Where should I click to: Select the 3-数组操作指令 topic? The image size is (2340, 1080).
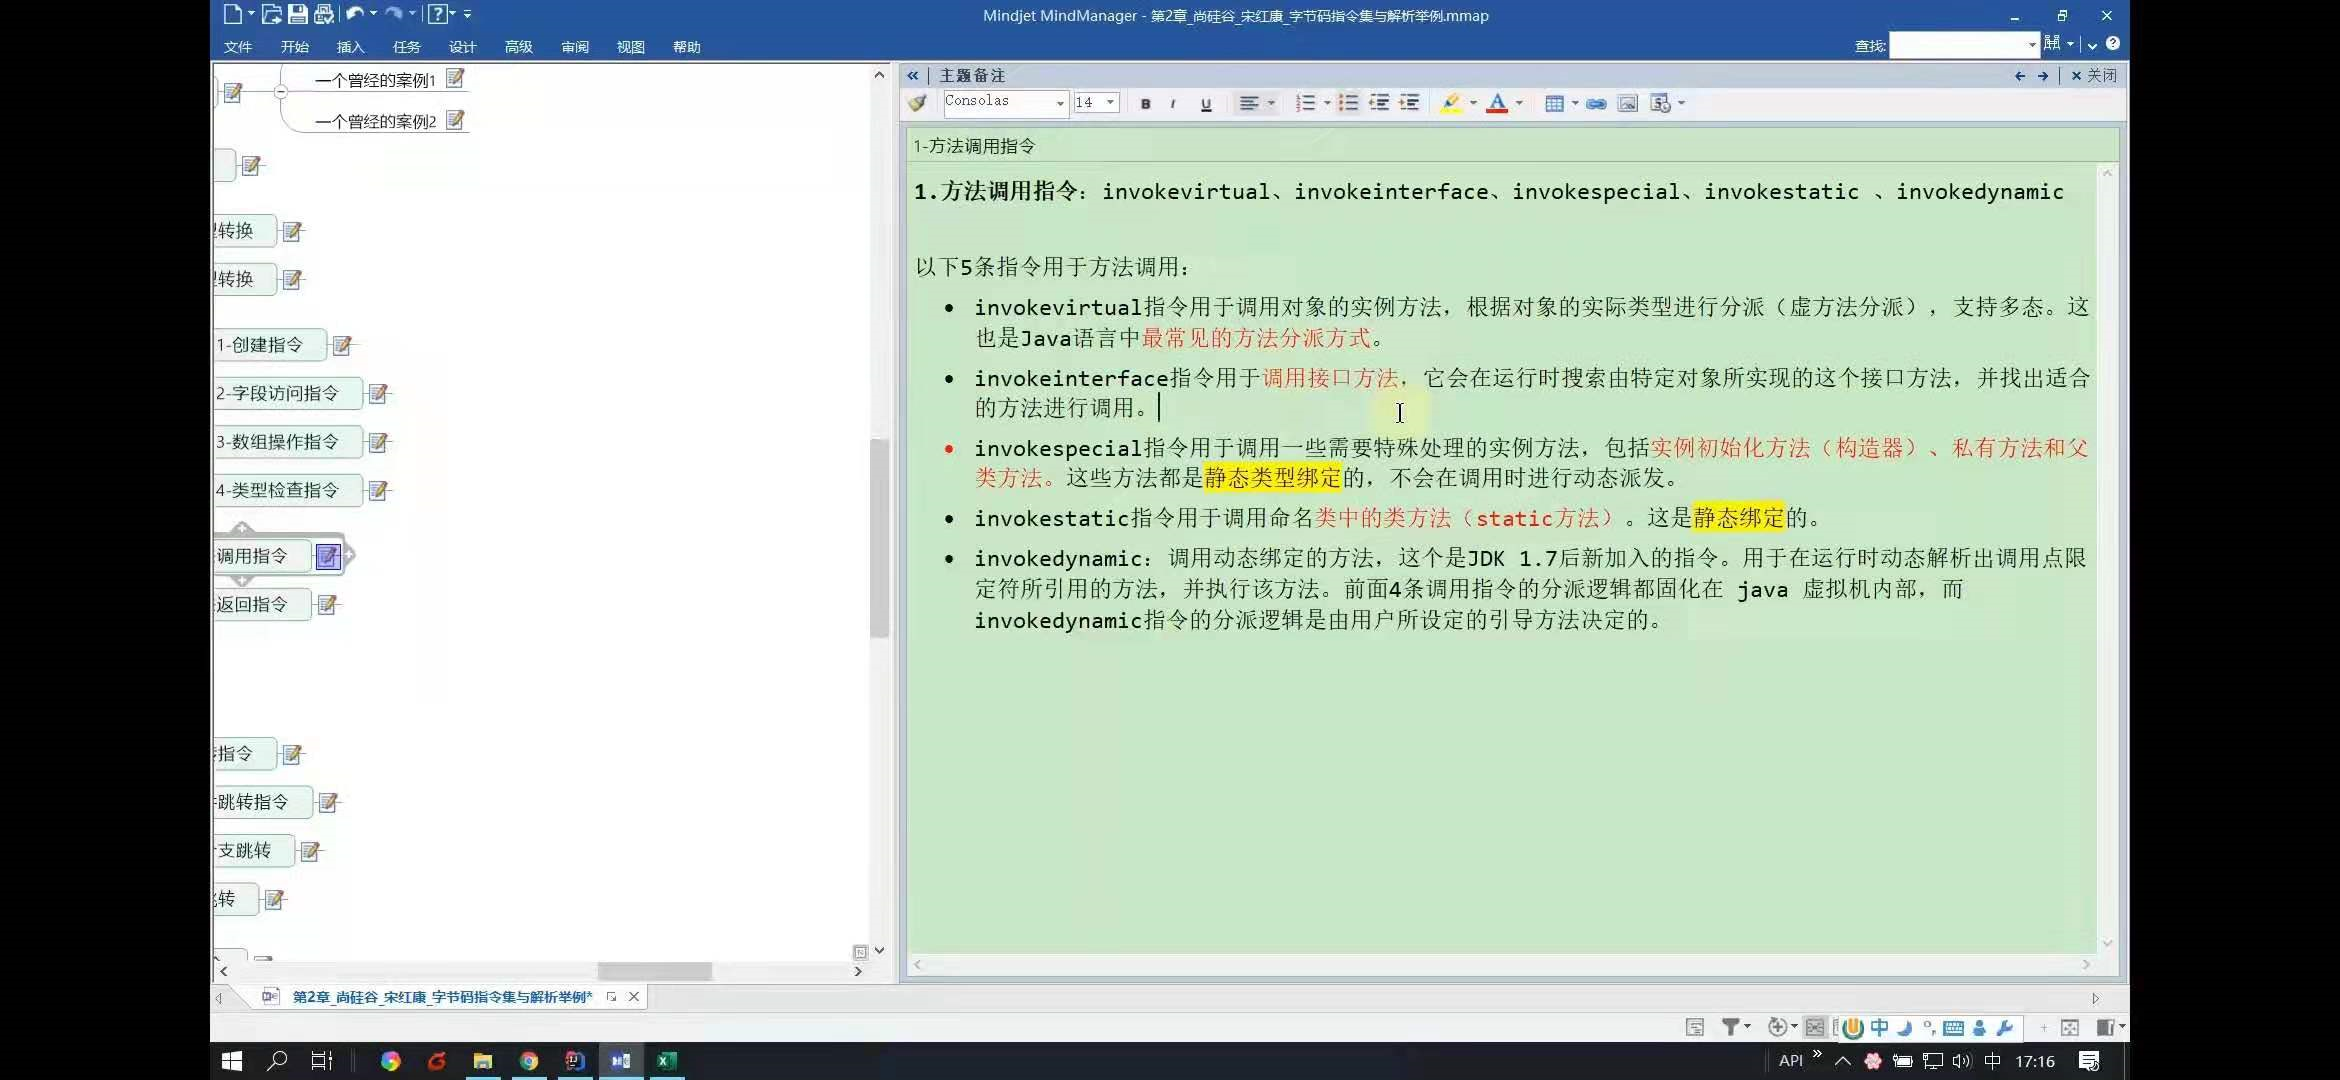point(287,442)
